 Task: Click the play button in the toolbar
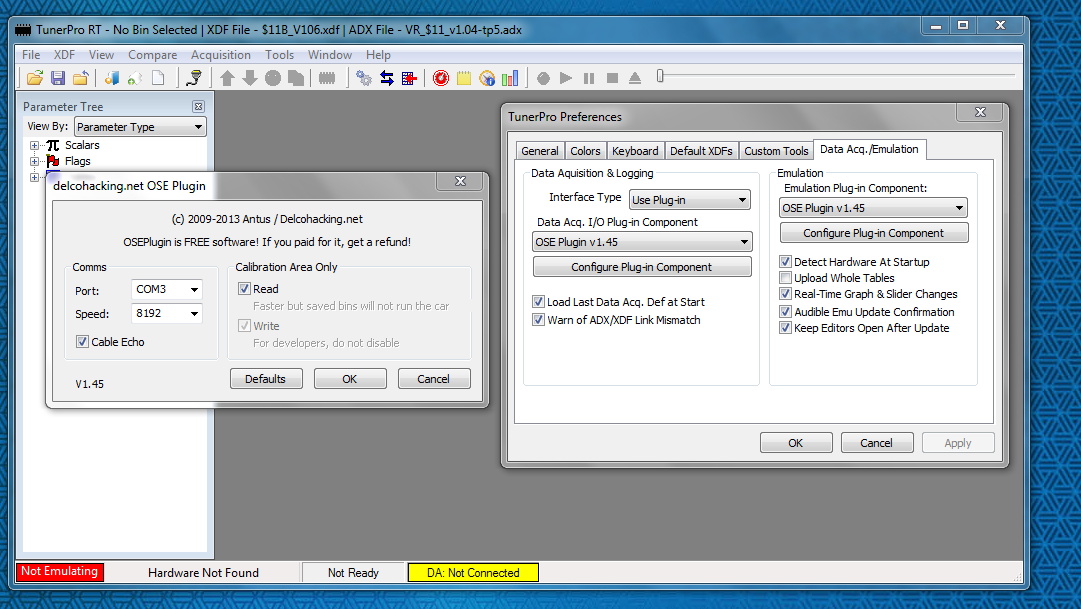click(x=566, y=78)
